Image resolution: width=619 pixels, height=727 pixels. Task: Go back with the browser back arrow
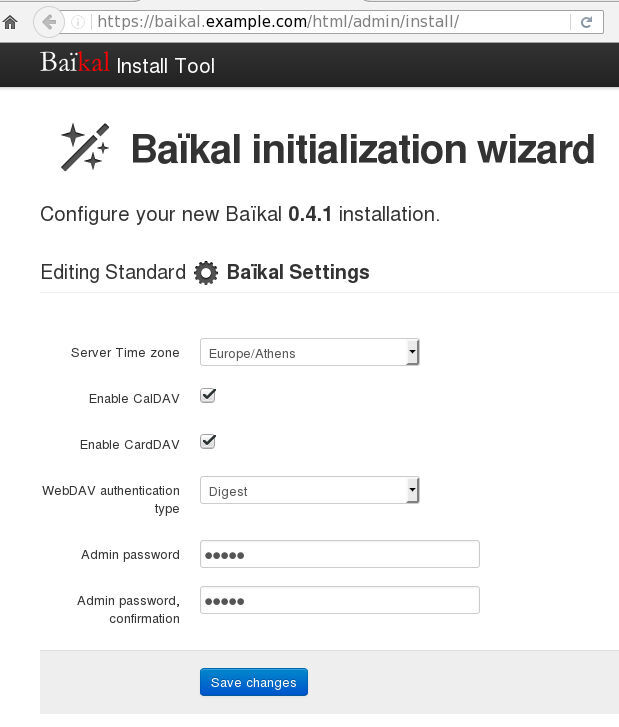pos(48,21)
